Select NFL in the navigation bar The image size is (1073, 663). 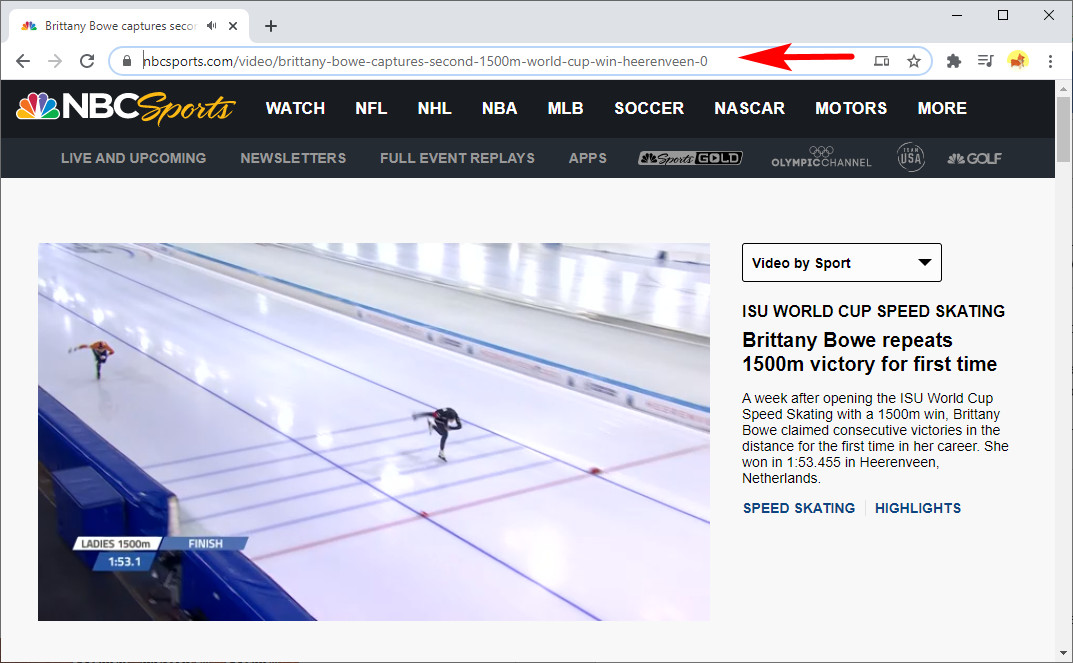coord(370,108)
